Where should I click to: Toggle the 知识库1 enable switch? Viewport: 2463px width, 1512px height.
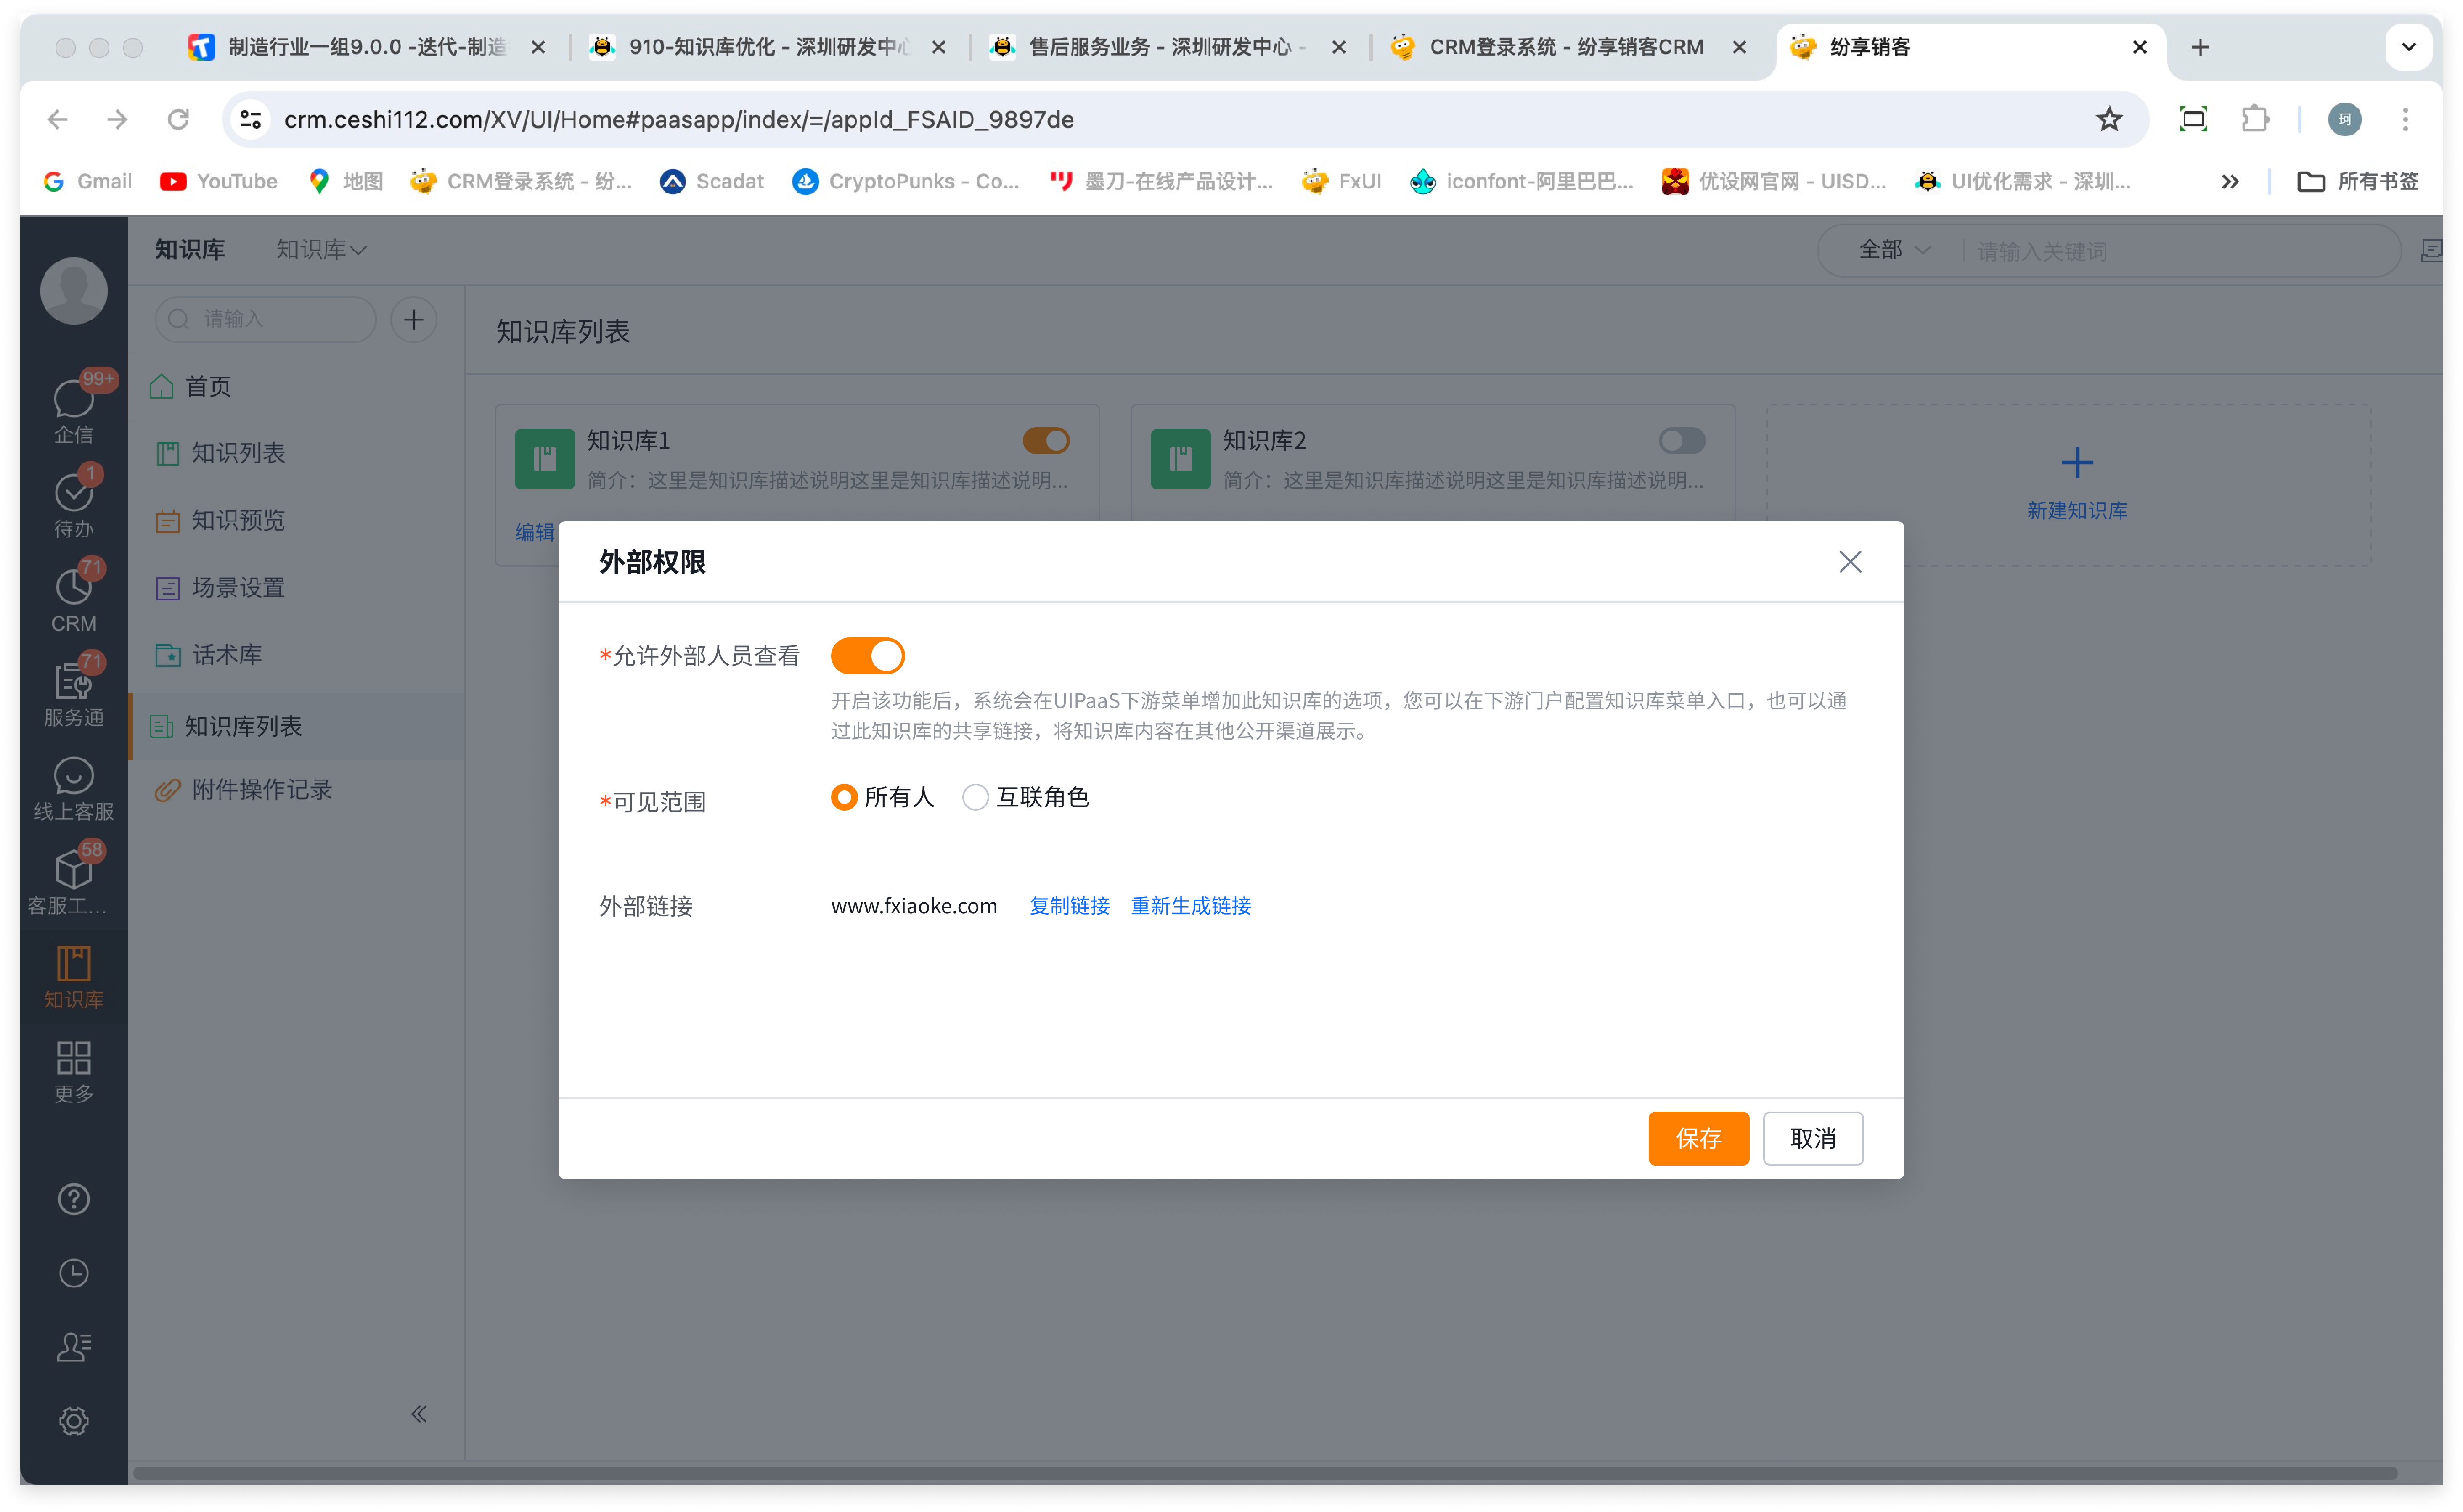[x=1046, y=441]
